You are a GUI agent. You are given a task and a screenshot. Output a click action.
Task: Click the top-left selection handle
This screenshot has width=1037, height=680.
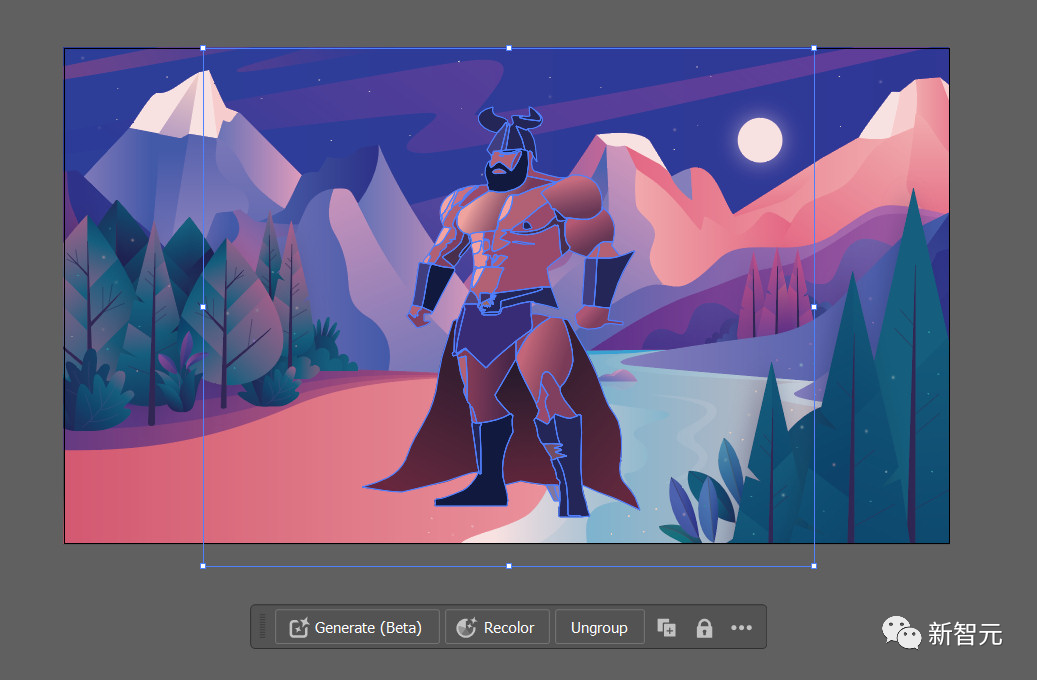[203, 48]
